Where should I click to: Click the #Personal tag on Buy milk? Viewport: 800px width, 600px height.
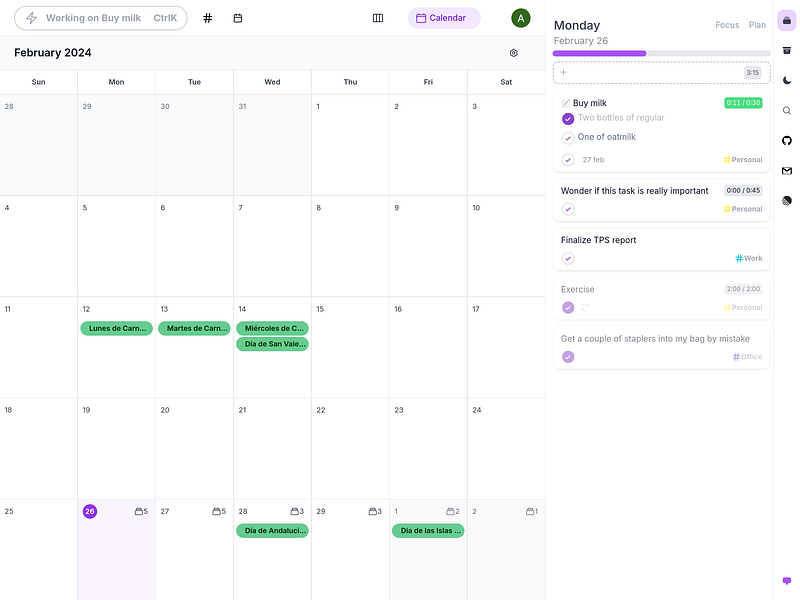pos(743,160)
